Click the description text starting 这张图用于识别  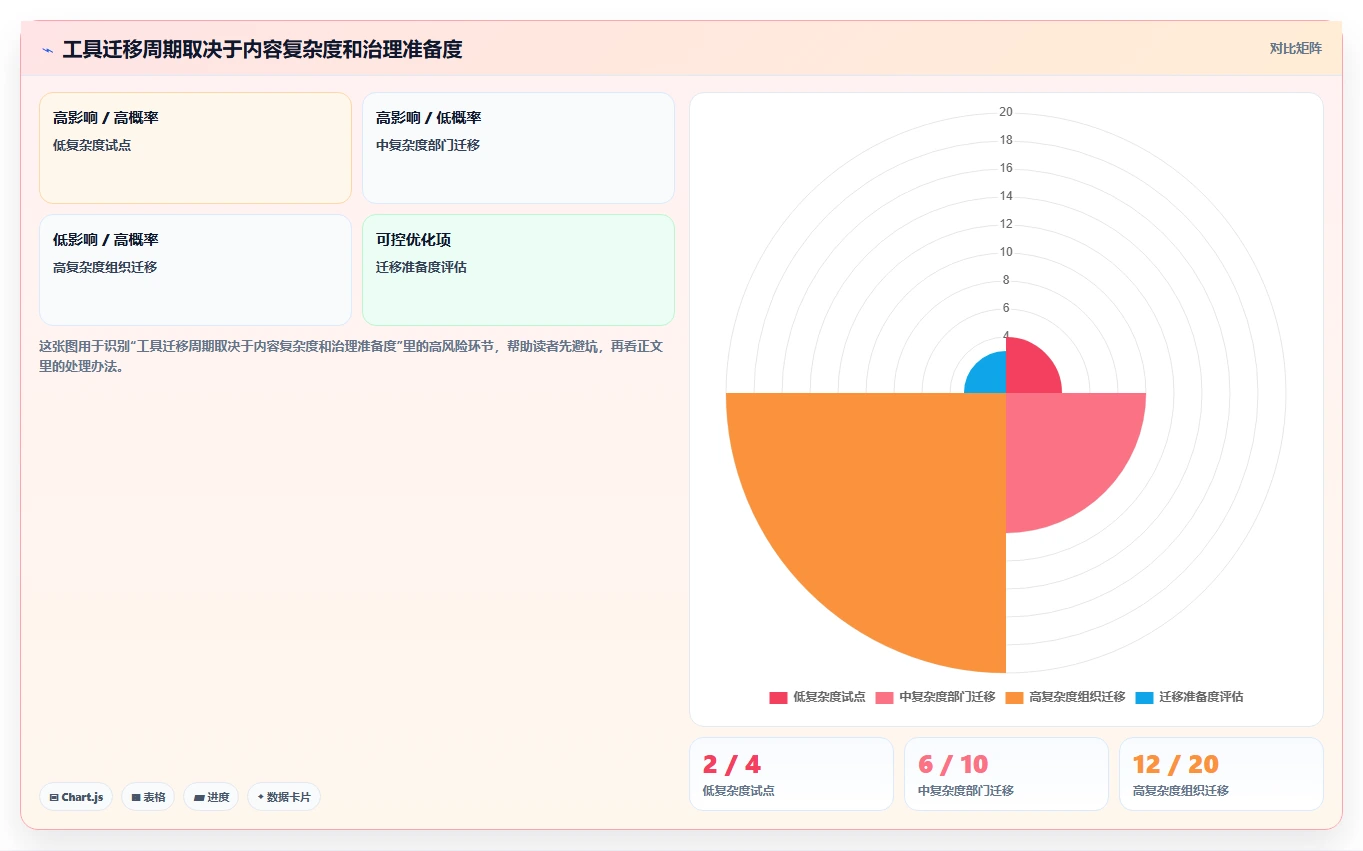[x=351, y=356]
